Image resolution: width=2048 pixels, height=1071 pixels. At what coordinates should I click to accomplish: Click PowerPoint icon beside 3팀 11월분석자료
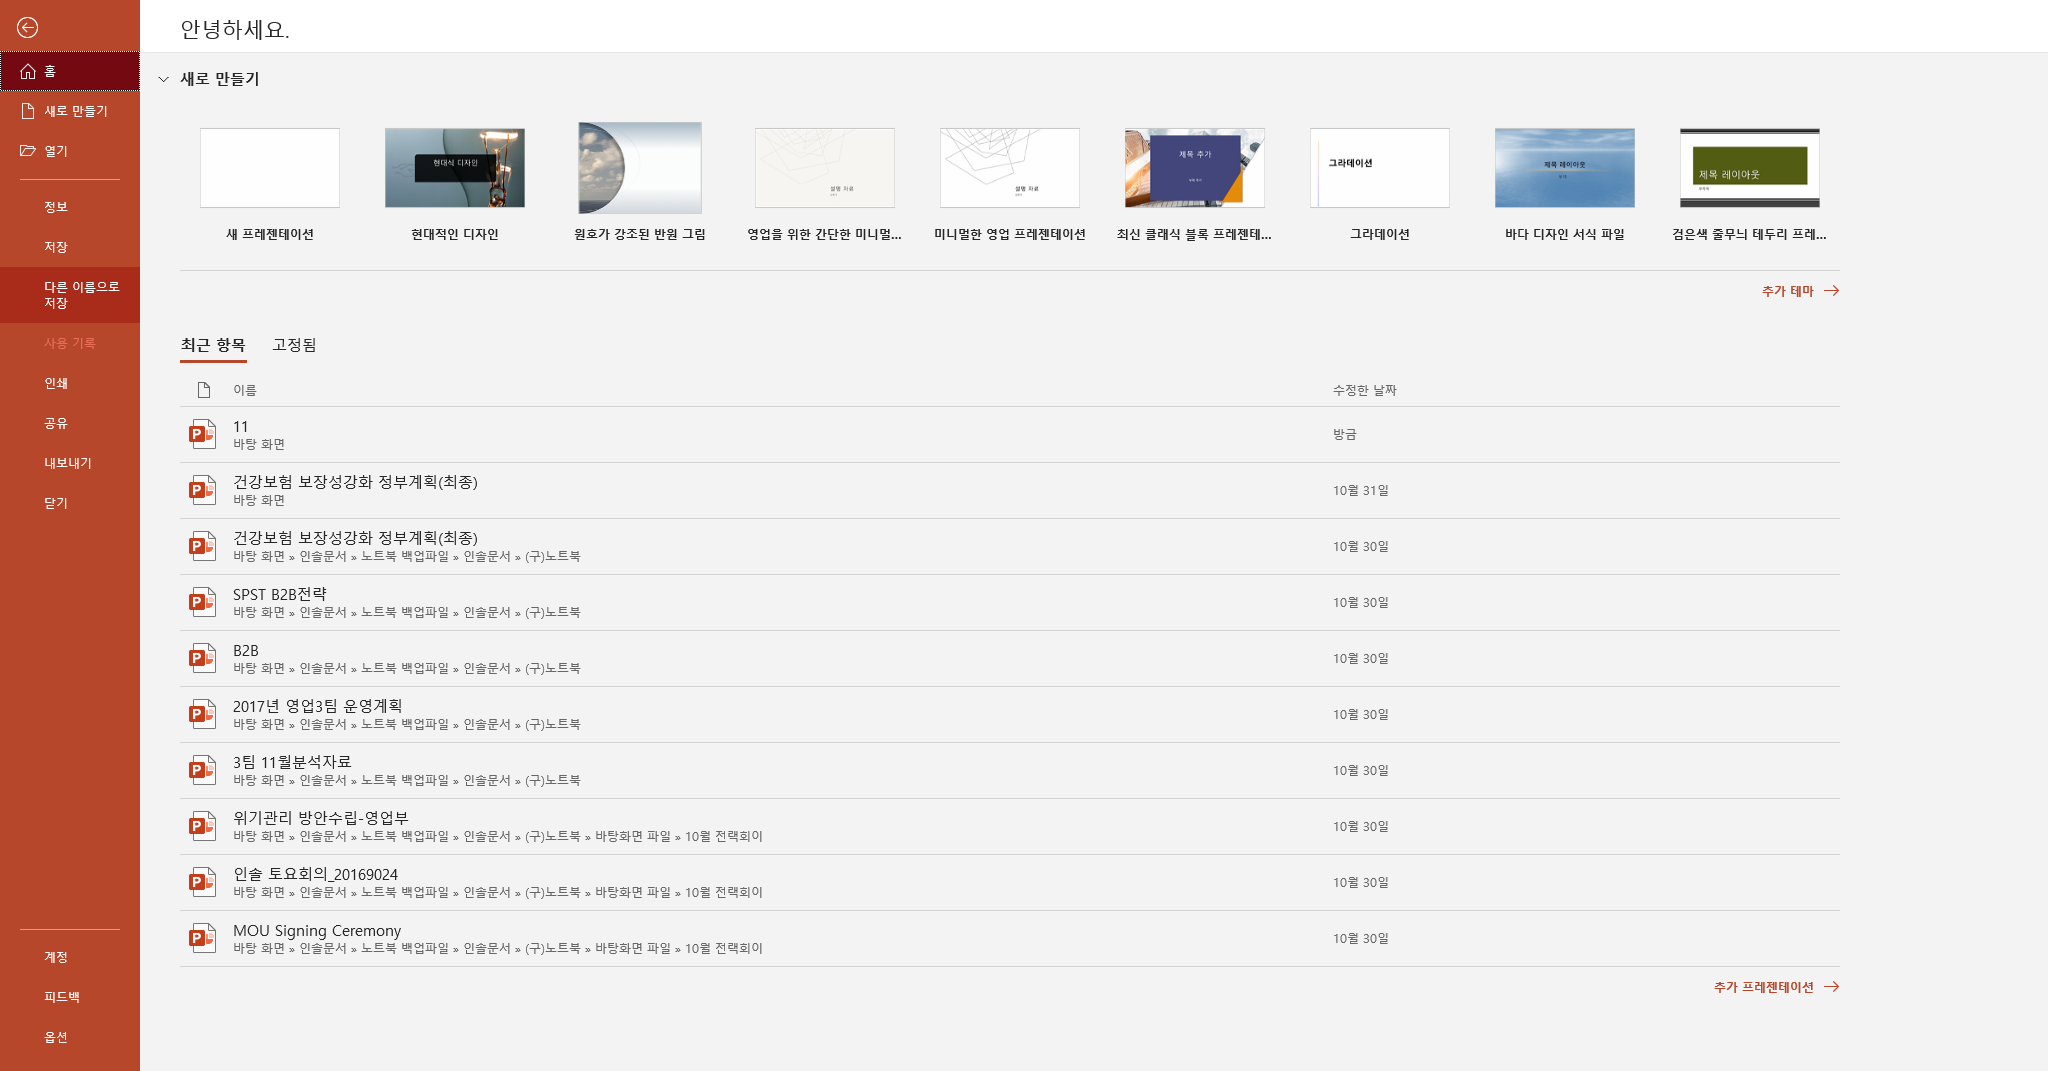[203, 770]
